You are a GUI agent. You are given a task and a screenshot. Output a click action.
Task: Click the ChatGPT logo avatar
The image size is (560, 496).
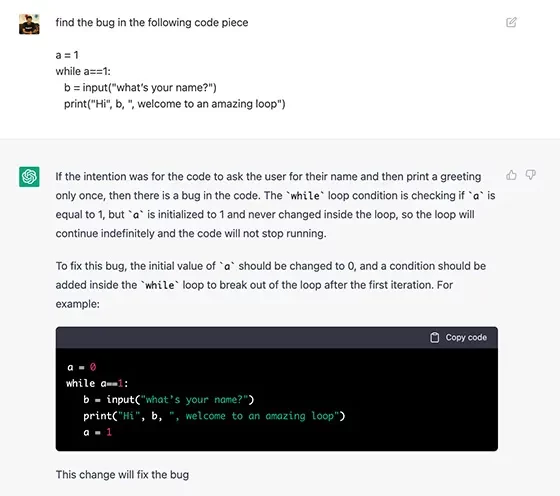coord(29,176)
